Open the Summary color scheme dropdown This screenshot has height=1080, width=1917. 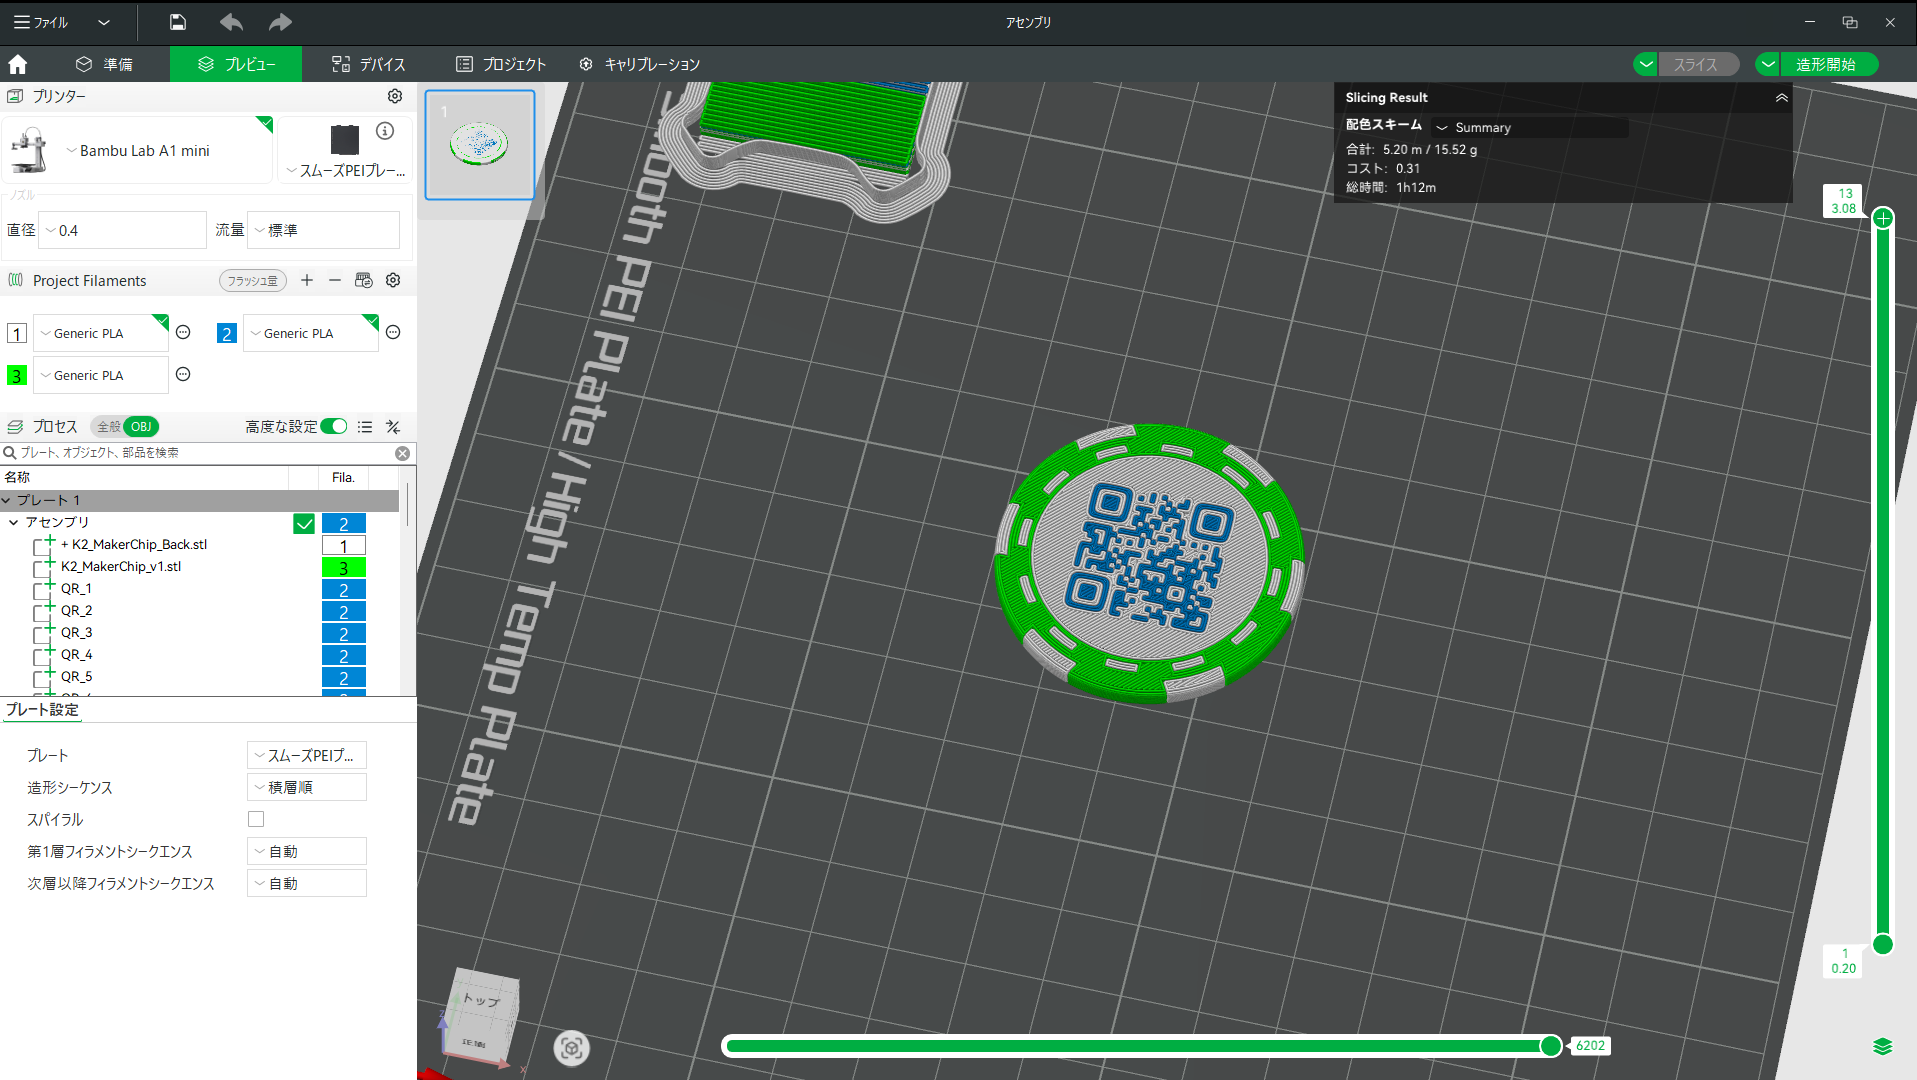tap(1529, 128)
